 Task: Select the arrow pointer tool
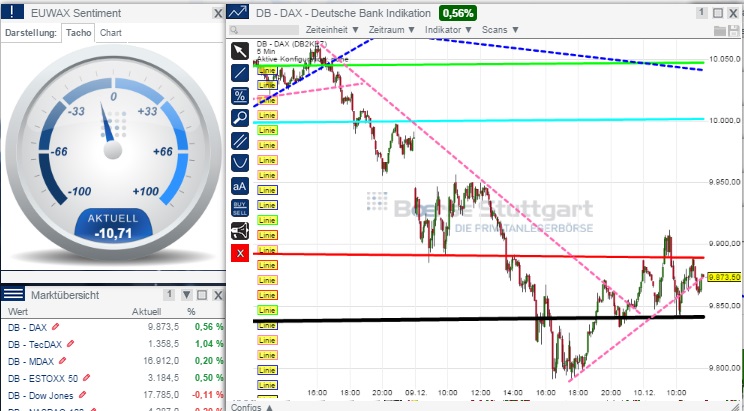[240, 51]
